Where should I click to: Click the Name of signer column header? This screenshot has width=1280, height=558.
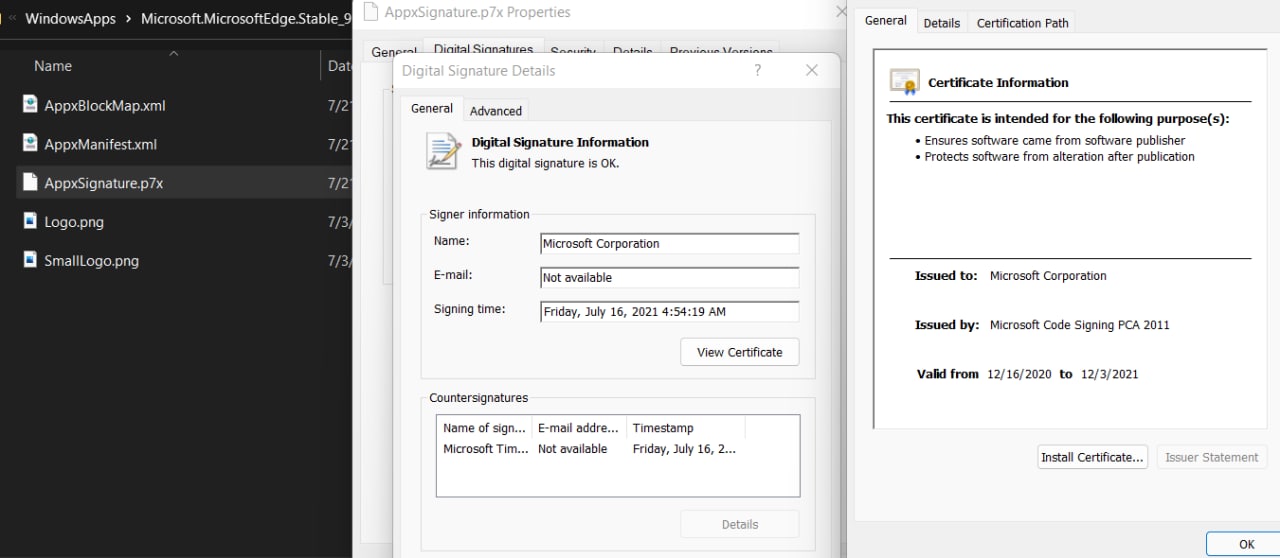click(484, 428)
